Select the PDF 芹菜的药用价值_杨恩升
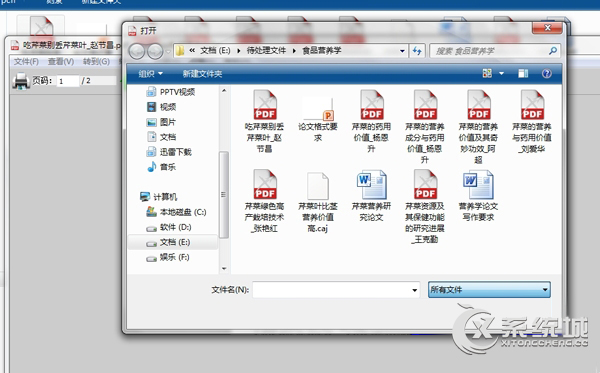 (372, 121)
